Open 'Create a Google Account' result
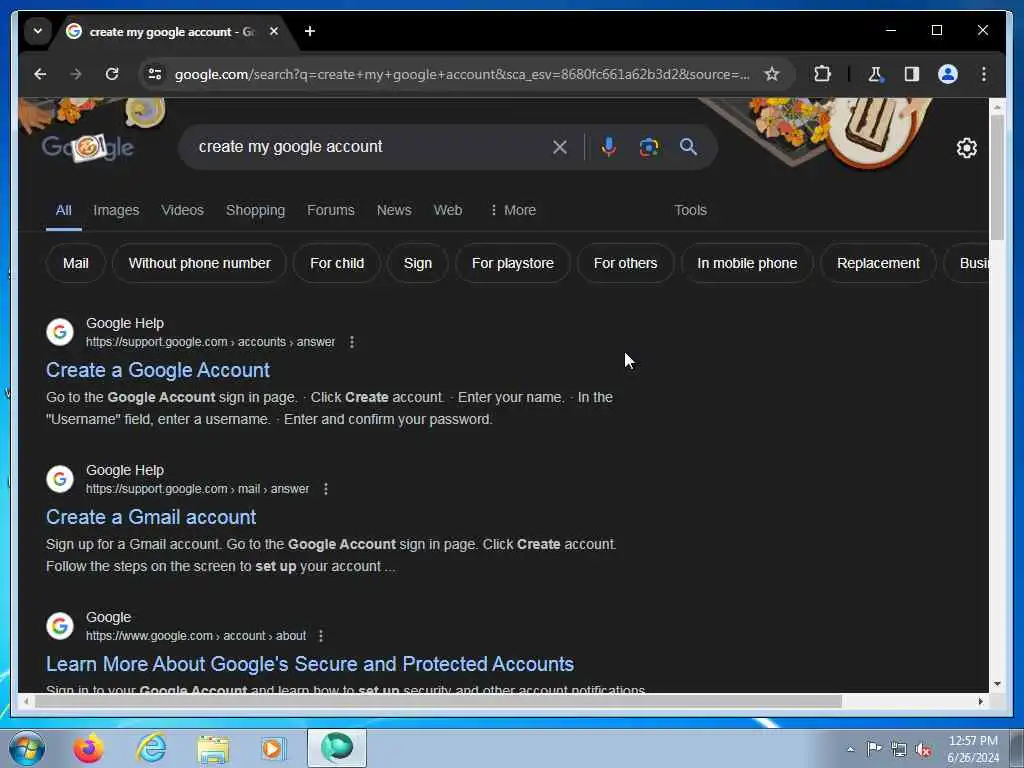Screen dimensions: 1024x768 click(x=157, y=370)
